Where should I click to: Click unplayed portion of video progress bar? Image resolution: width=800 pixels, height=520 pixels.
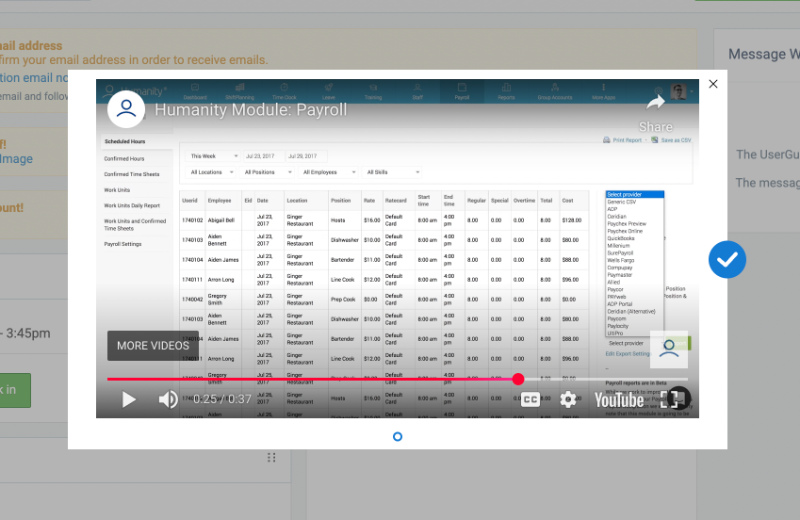(606, 379)
